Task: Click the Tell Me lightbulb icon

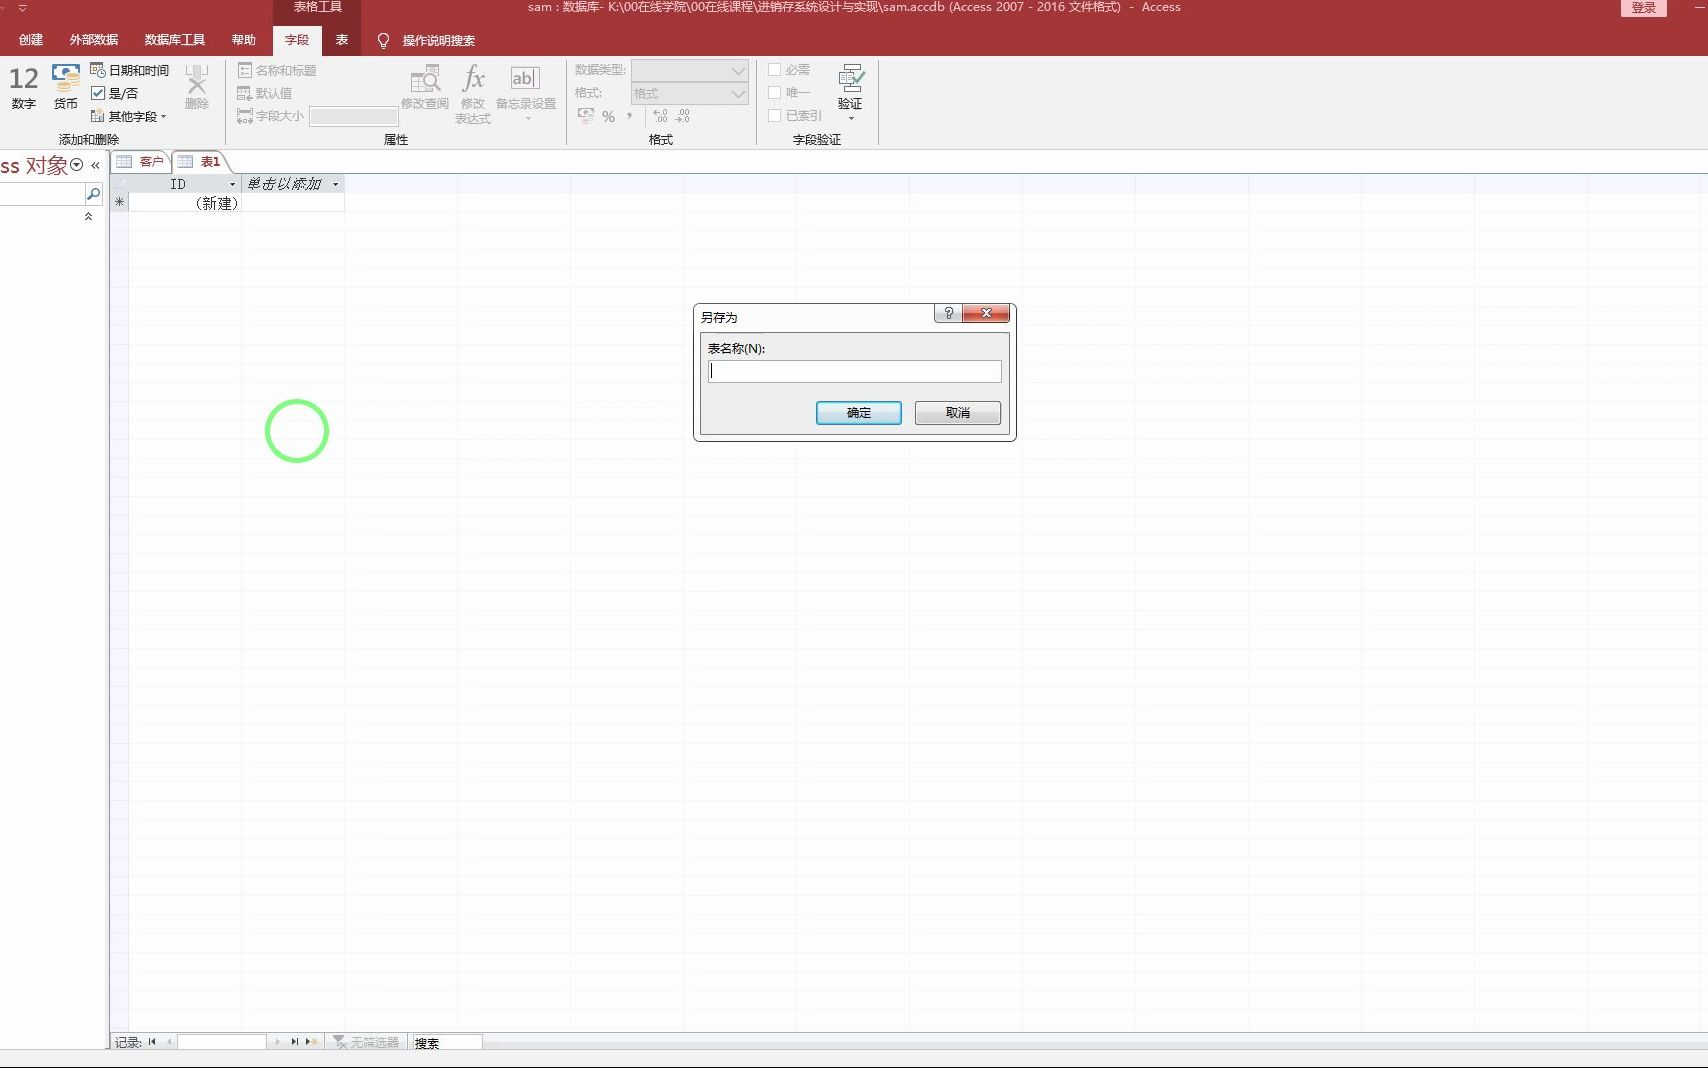Action: [x=383, y=40]
